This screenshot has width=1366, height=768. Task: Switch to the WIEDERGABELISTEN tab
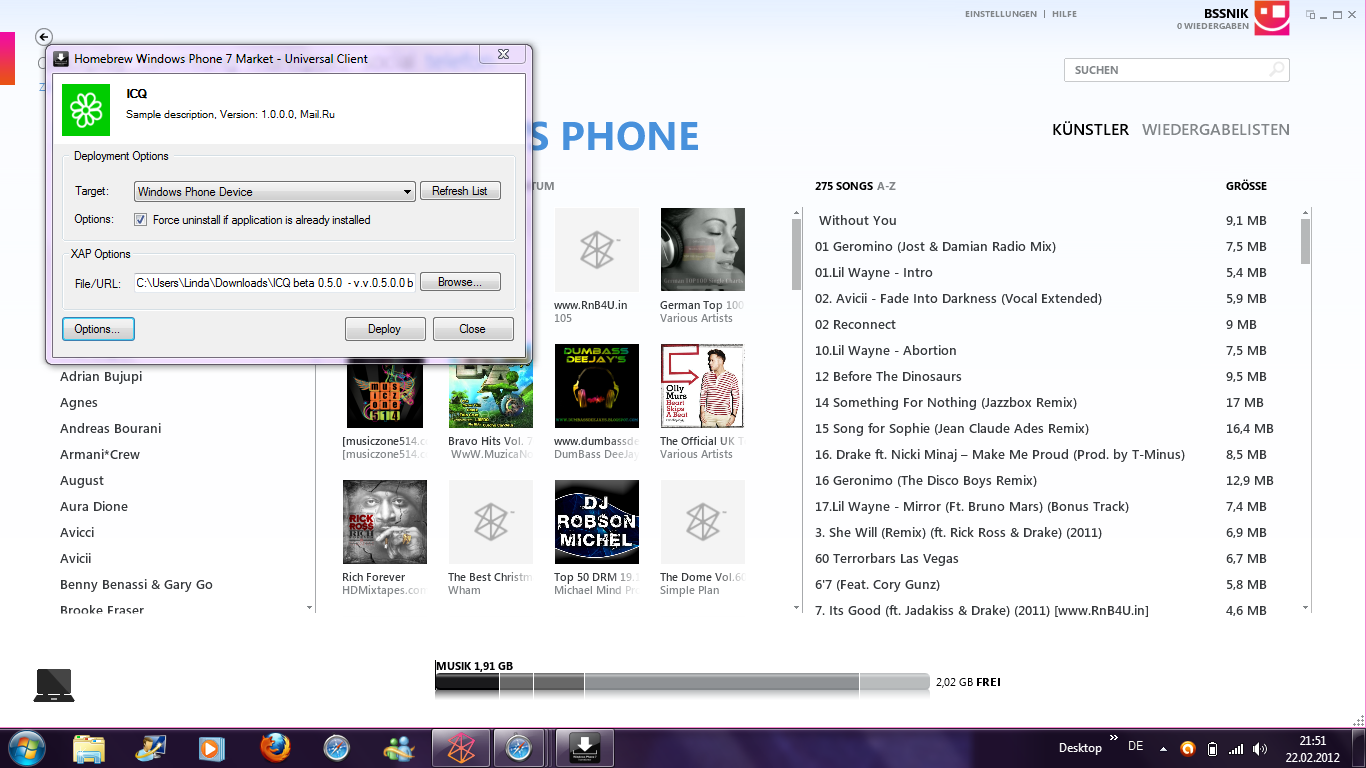point(1216,130)
